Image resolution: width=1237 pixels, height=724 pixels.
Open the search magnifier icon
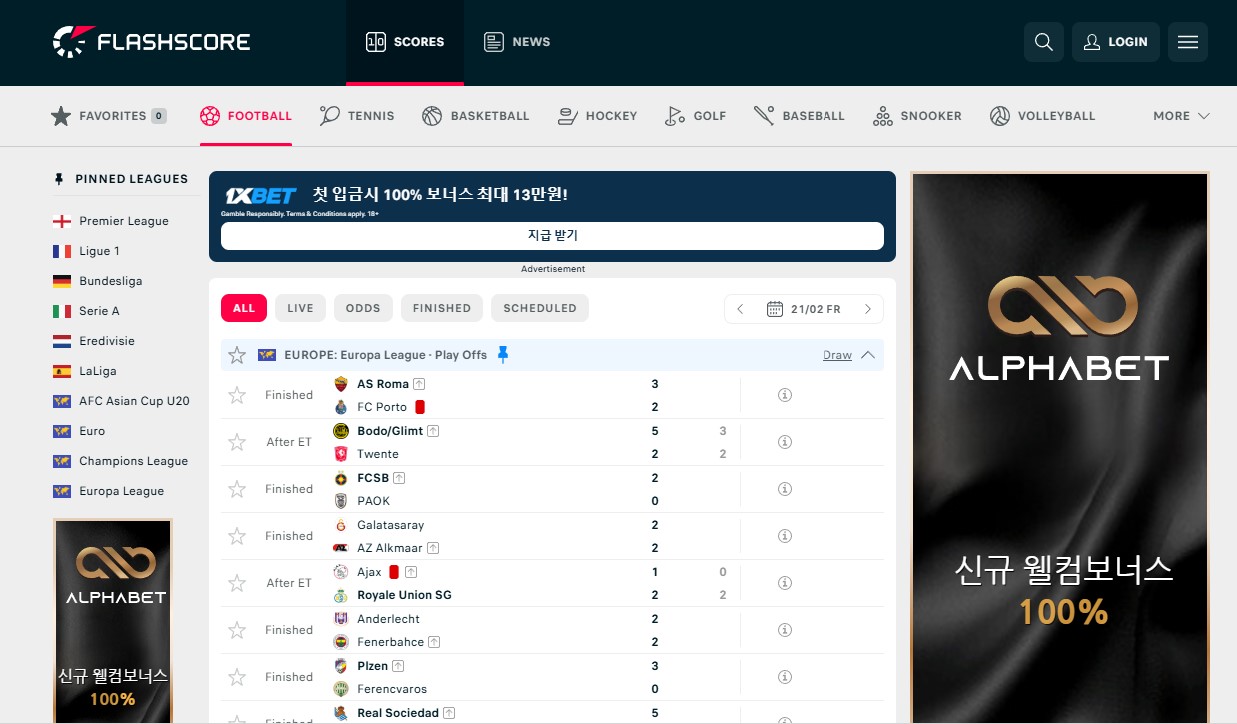[1043, 42]
